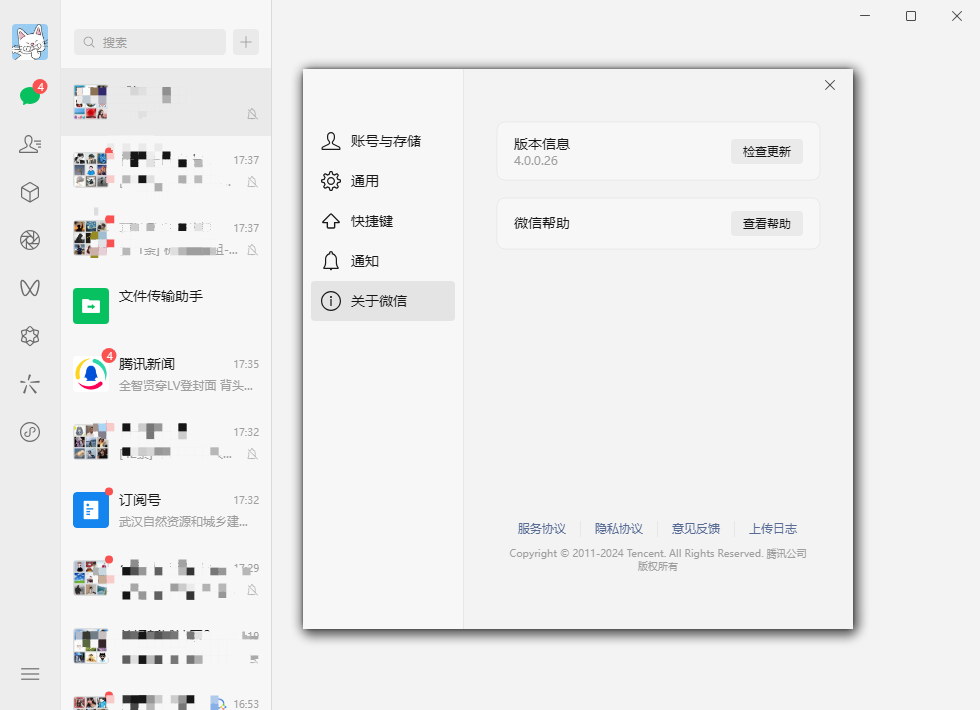This screenshot has width=980, height=710.
Task: Open Moments via the aperture icon
Action: tap(30, 239)
